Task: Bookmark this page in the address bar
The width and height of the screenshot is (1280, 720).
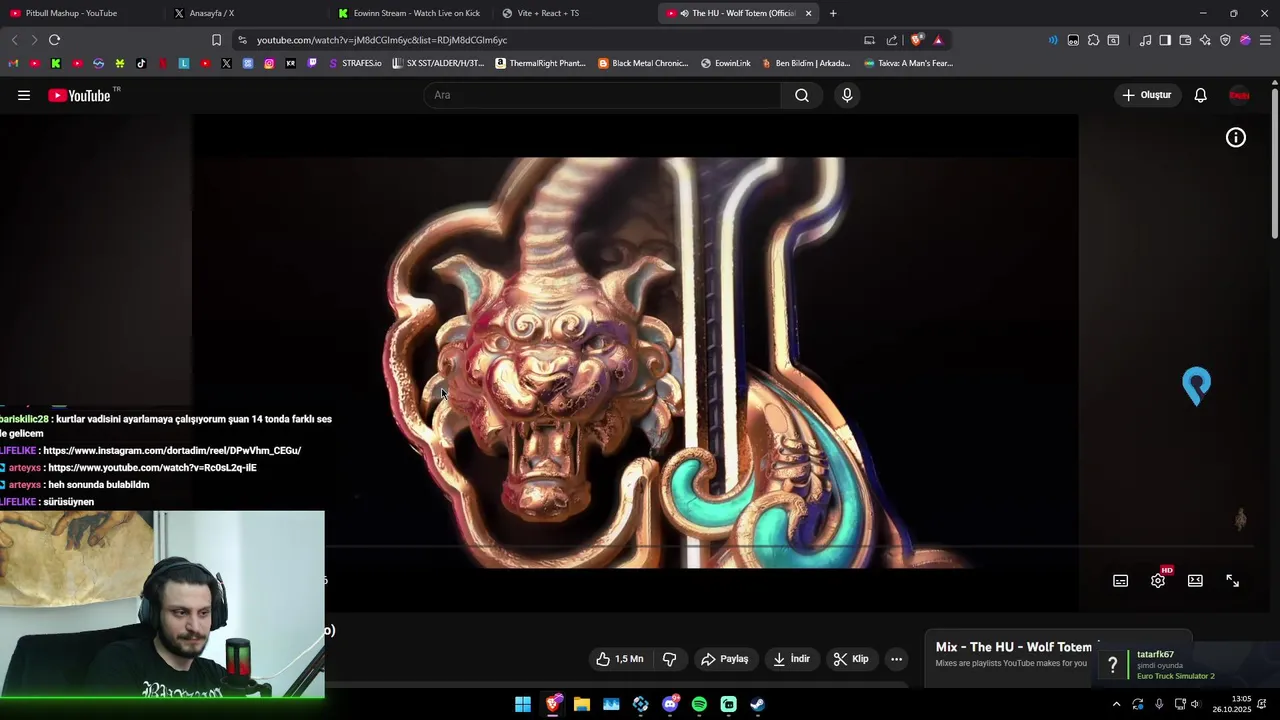Action: point(216,40)
